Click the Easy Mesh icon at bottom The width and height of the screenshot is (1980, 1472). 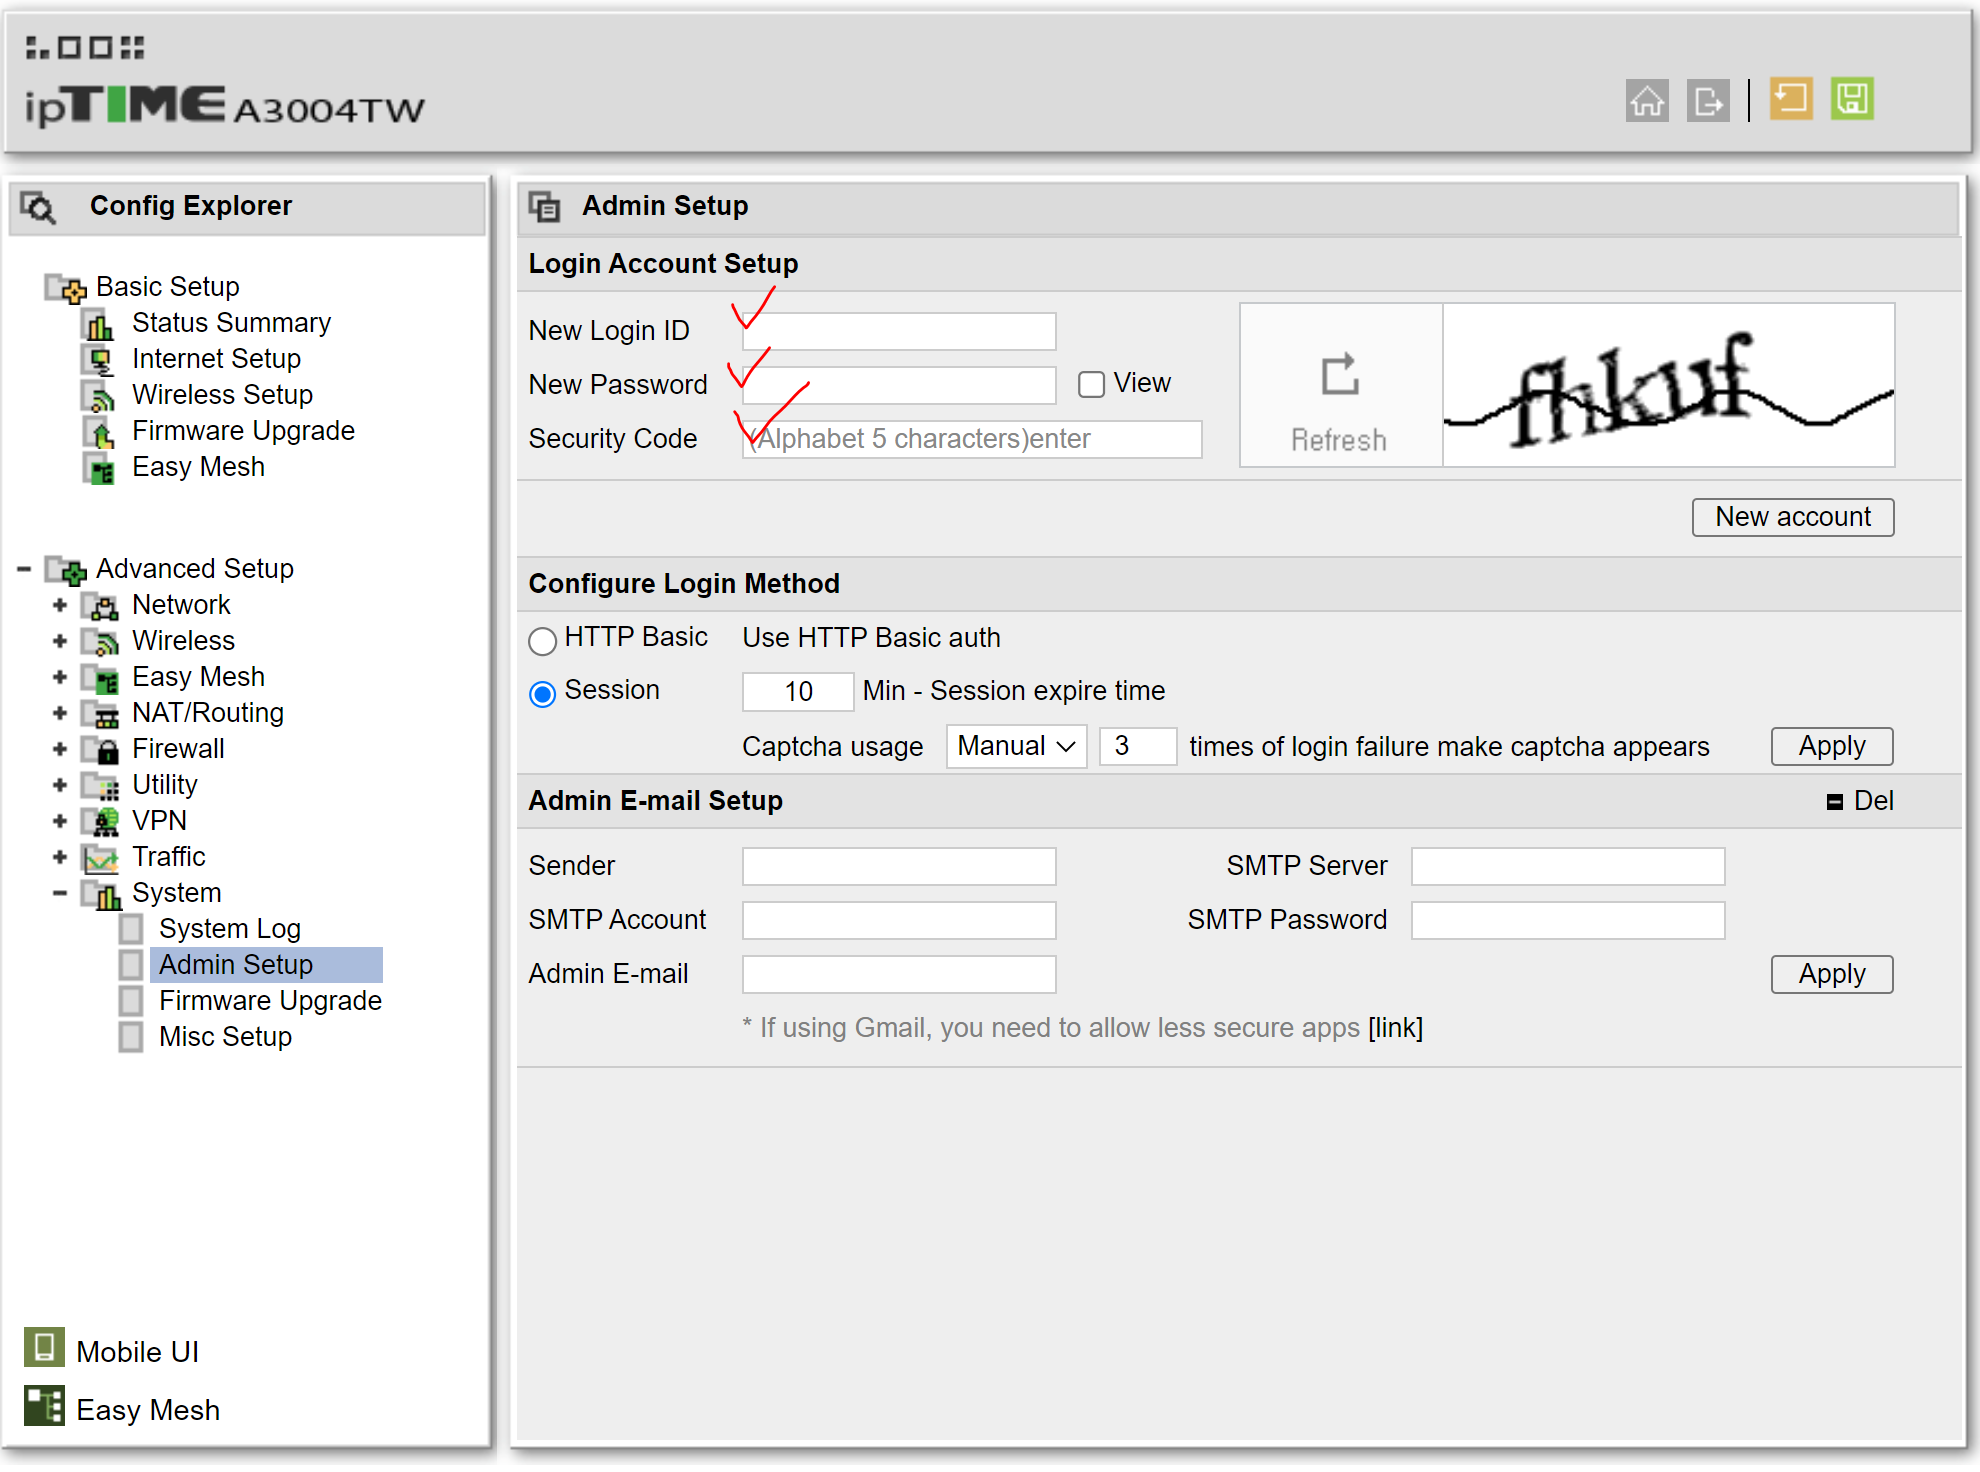coord(44,1406)
